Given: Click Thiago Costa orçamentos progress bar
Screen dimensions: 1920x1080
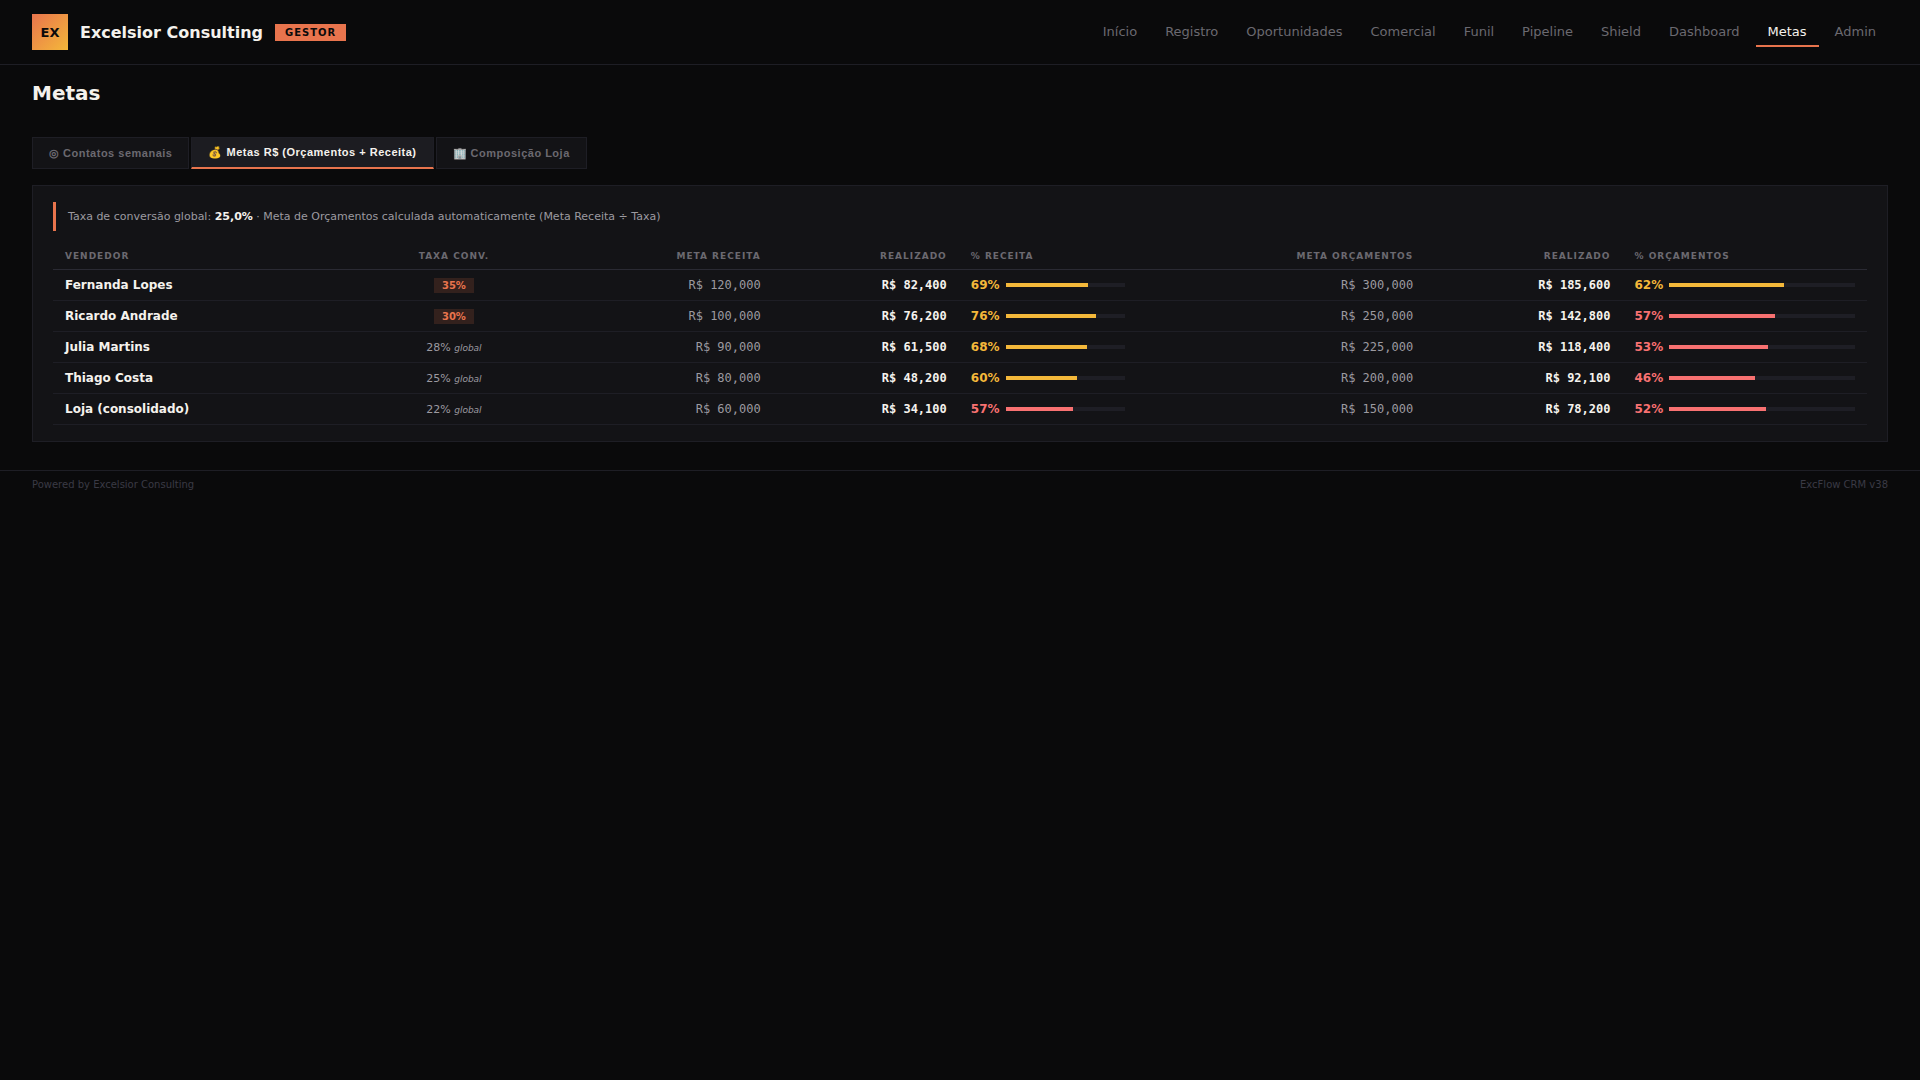Looking at the screenshot, I should tap(1761, 378).
